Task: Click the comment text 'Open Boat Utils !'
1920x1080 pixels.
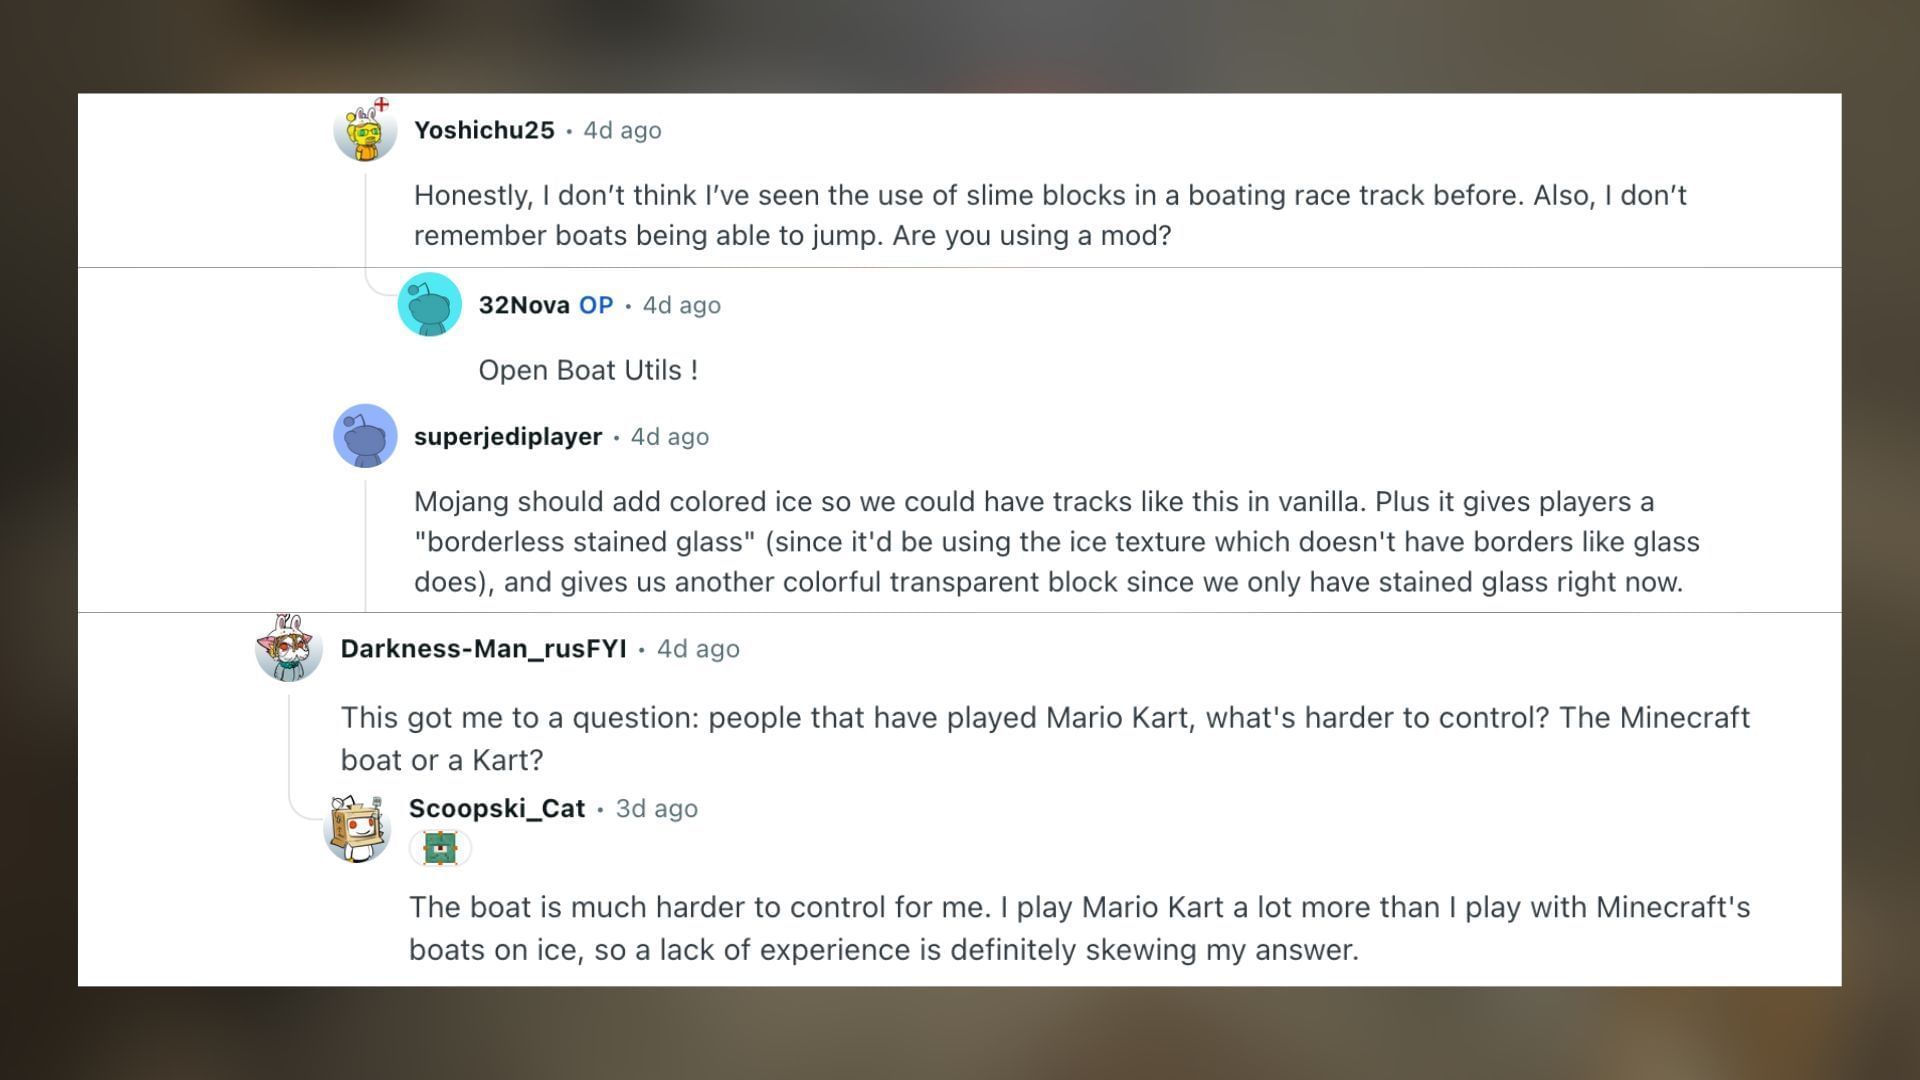Action: (590, 370)
